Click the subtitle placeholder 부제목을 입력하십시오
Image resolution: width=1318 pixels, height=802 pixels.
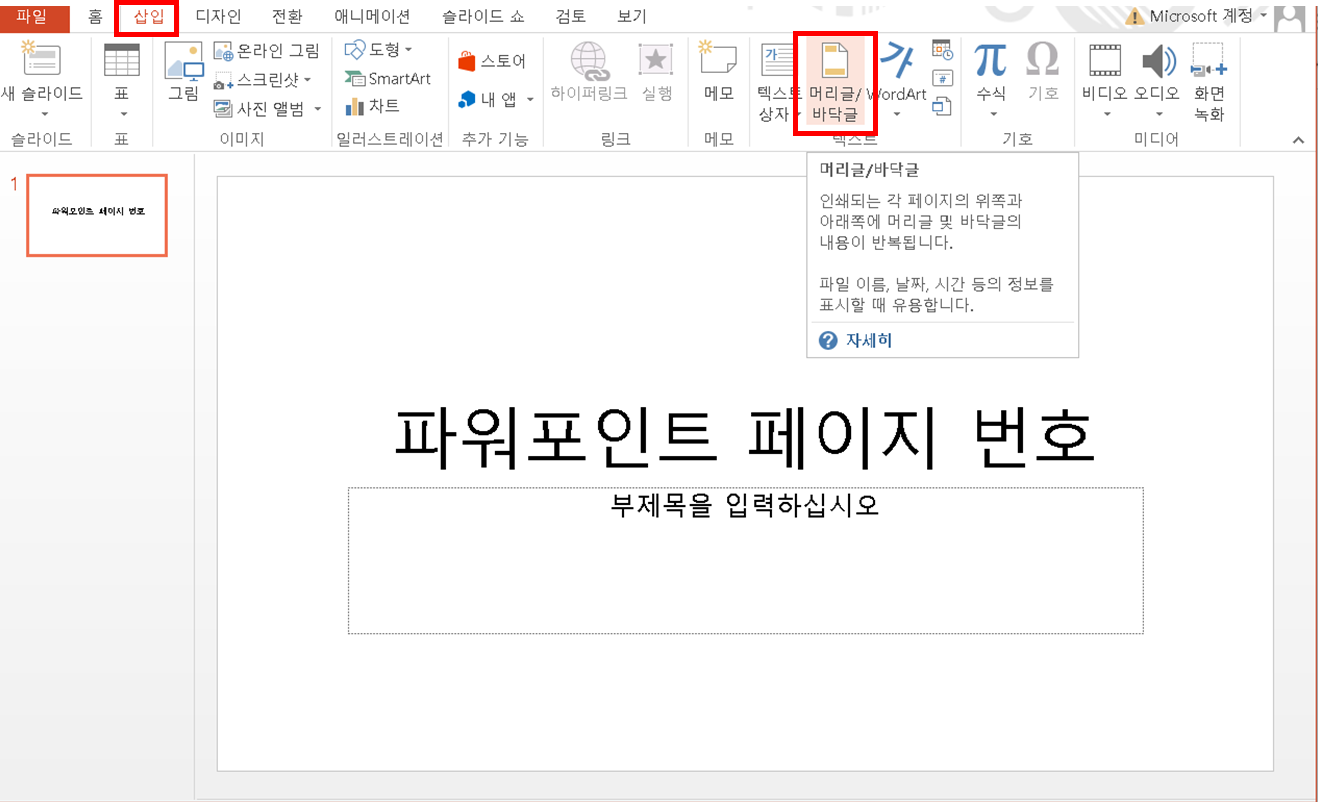[x=745, y=560]
